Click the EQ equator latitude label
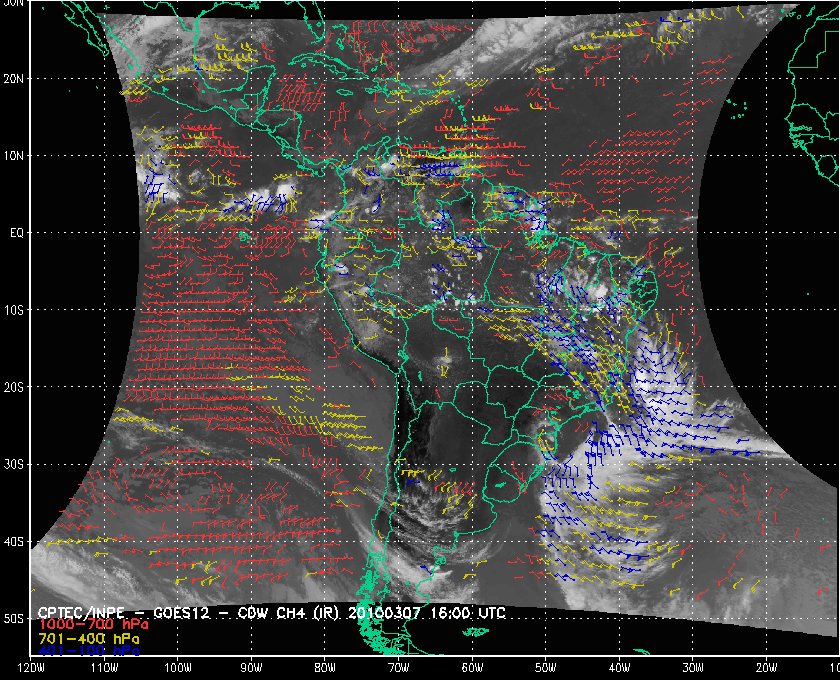The image size is (840, 680). click(17, 233)
